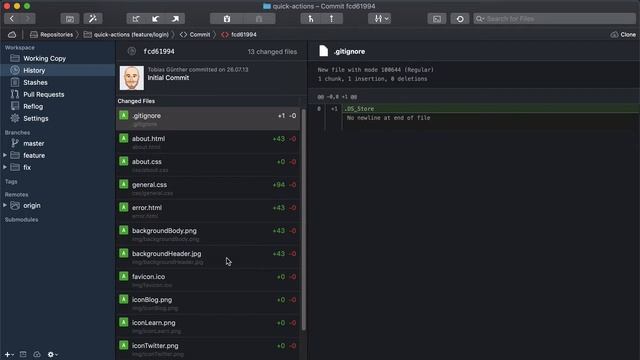
Task: Select favicon.ico in changed files
Action: click(209, 280)
